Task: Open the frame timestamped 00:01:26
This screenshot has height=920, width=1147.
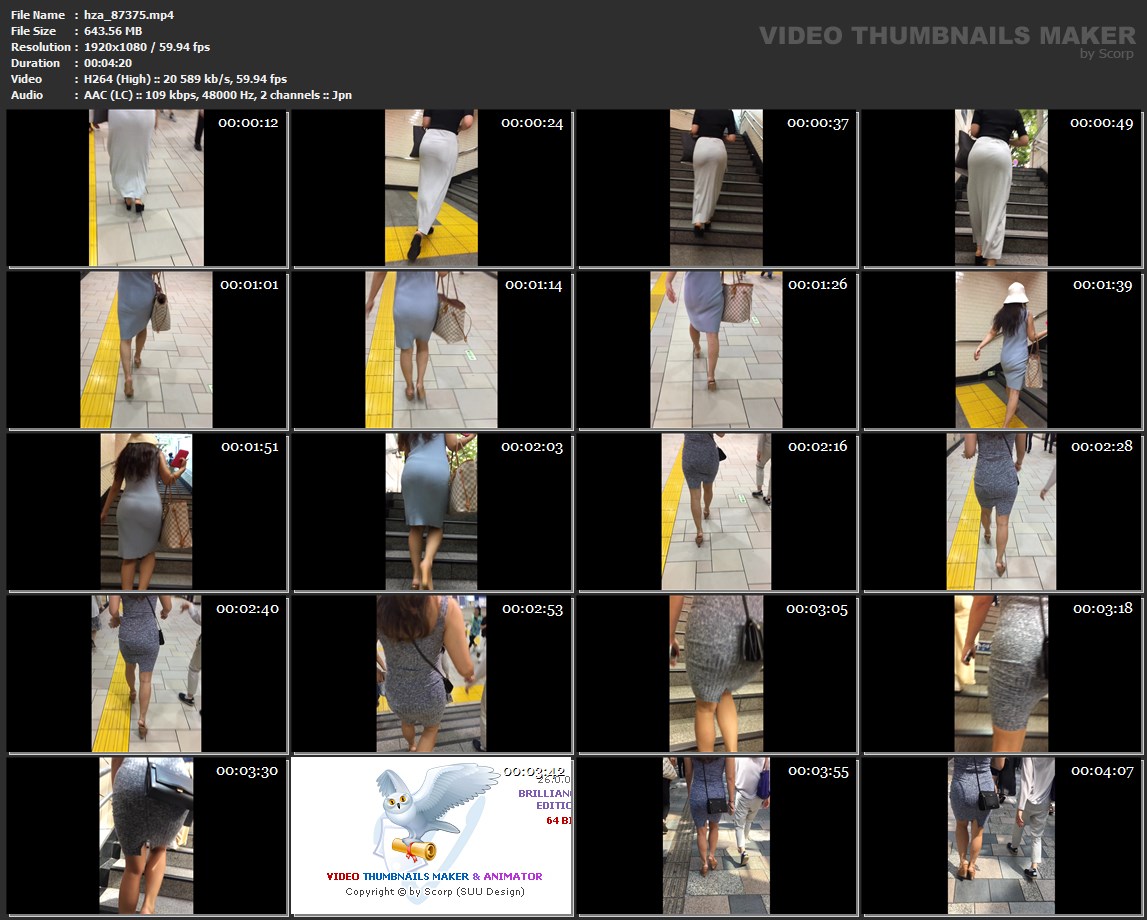Action: [x=717, y=350]
